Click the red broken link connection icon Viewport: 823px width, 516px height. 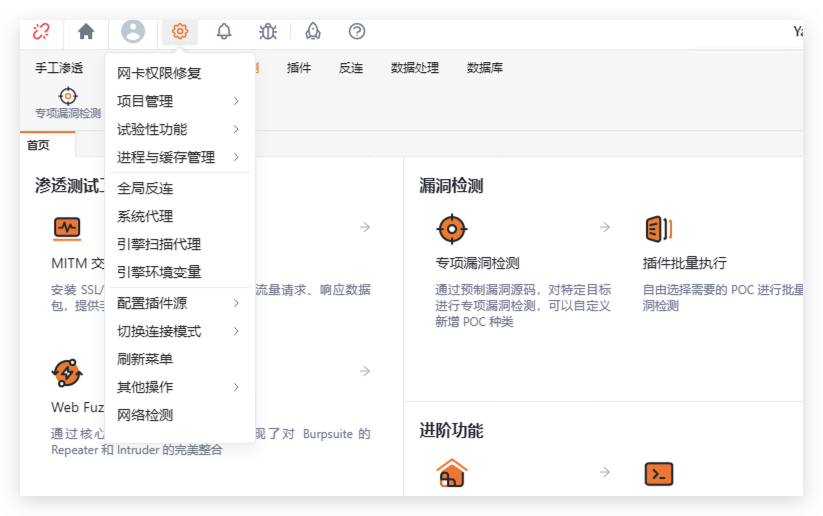[41, 31]
